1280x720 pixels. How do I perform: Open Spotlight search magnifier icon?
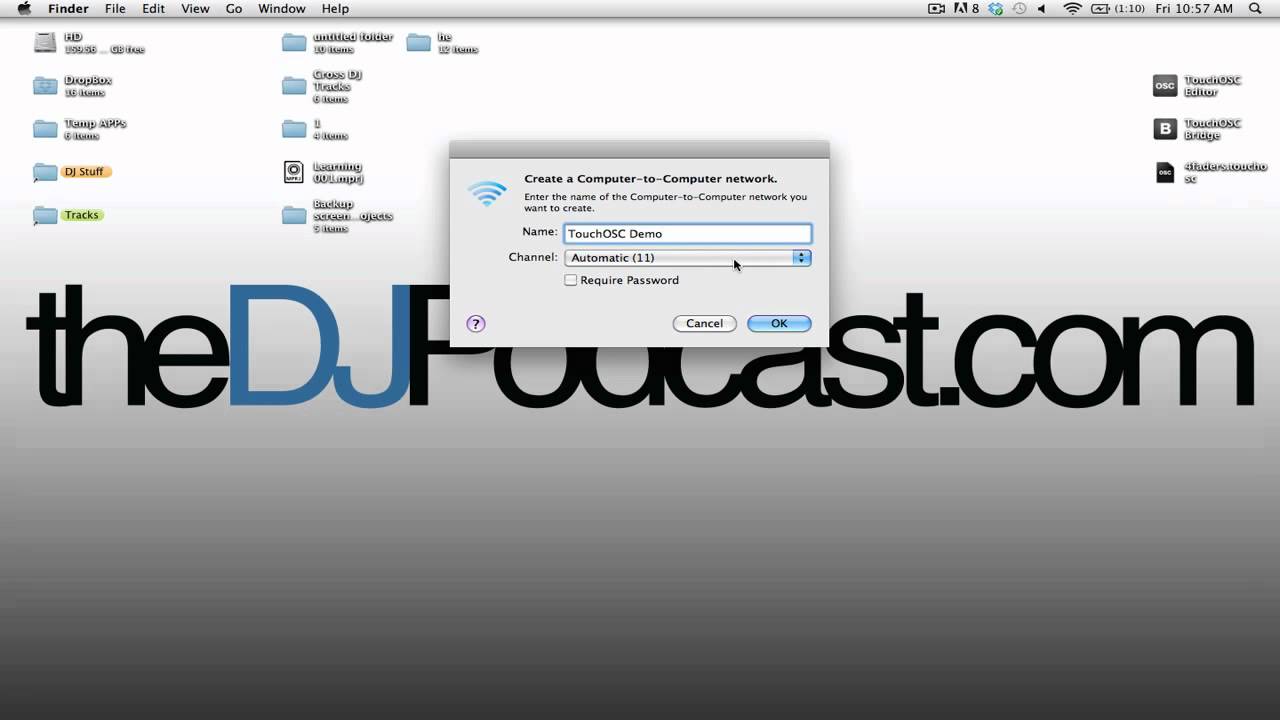tap(1255, 9)
